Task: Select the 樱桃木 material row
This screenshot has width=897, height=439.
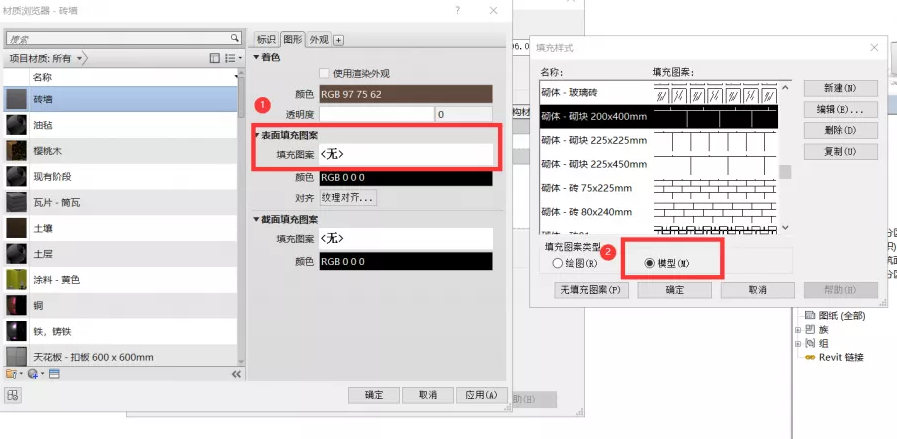Action: 120,151
